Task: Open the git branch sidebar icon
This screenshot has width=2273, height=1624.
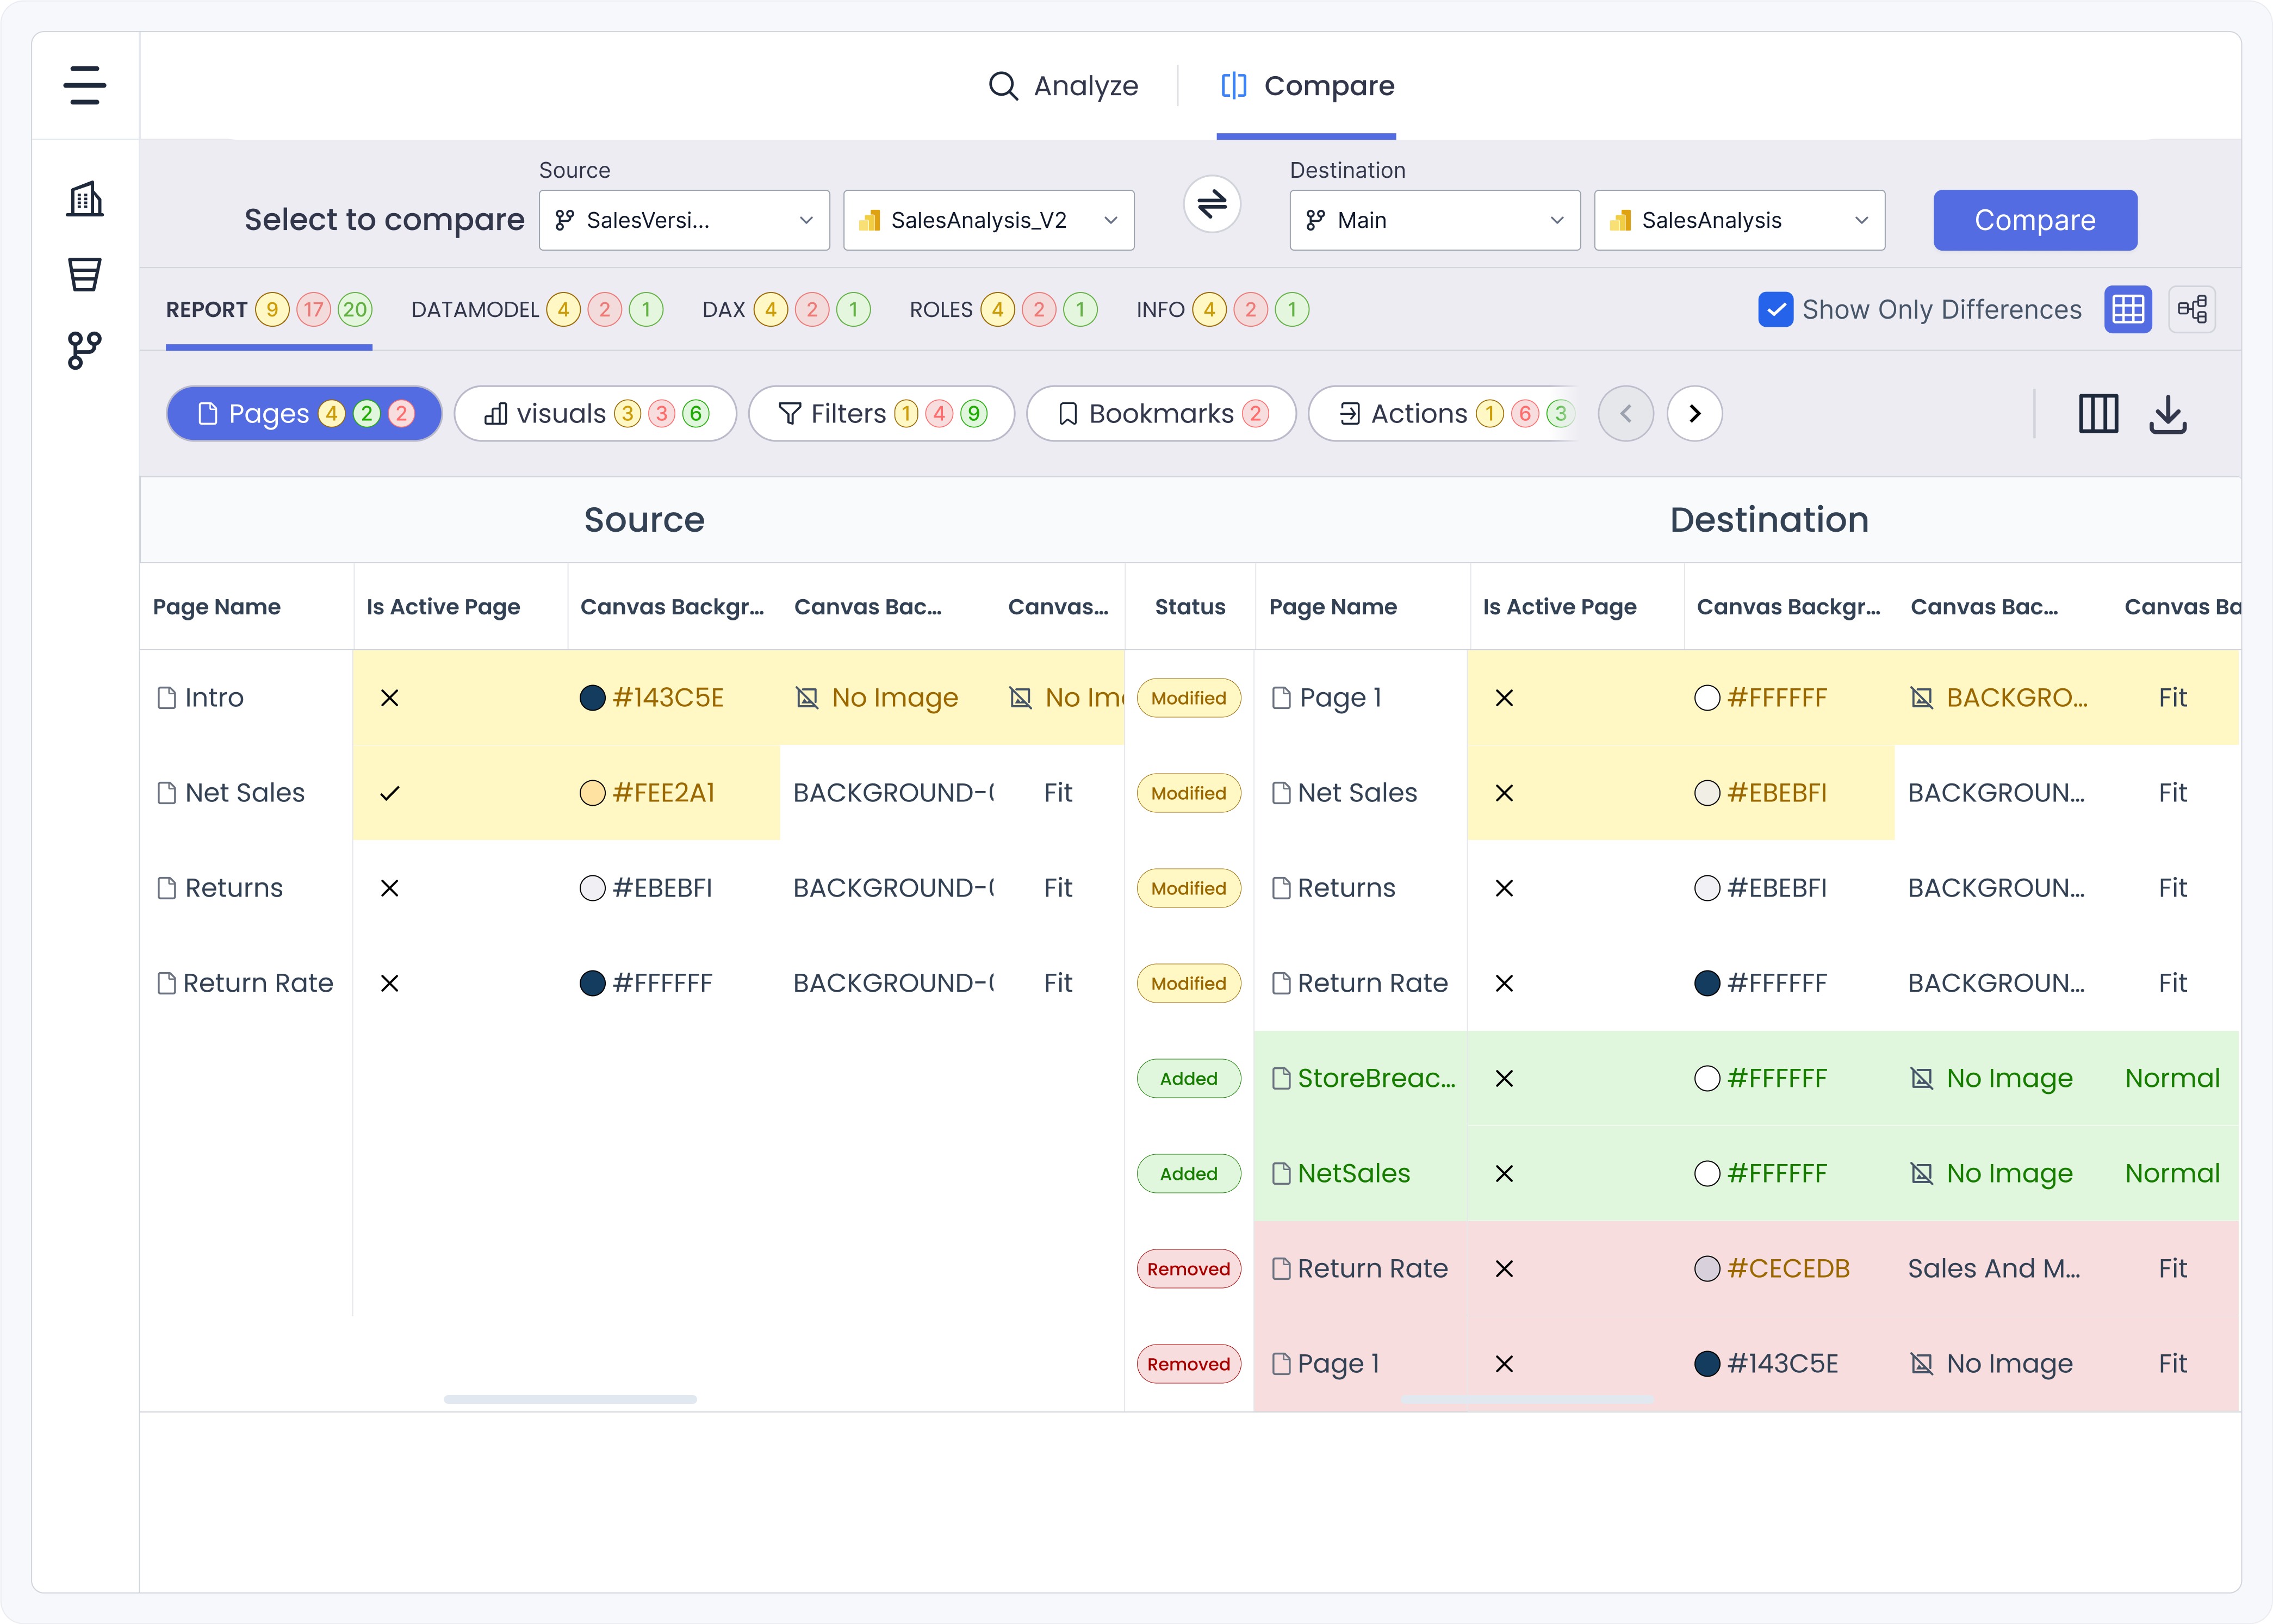Action: (85, 350)
